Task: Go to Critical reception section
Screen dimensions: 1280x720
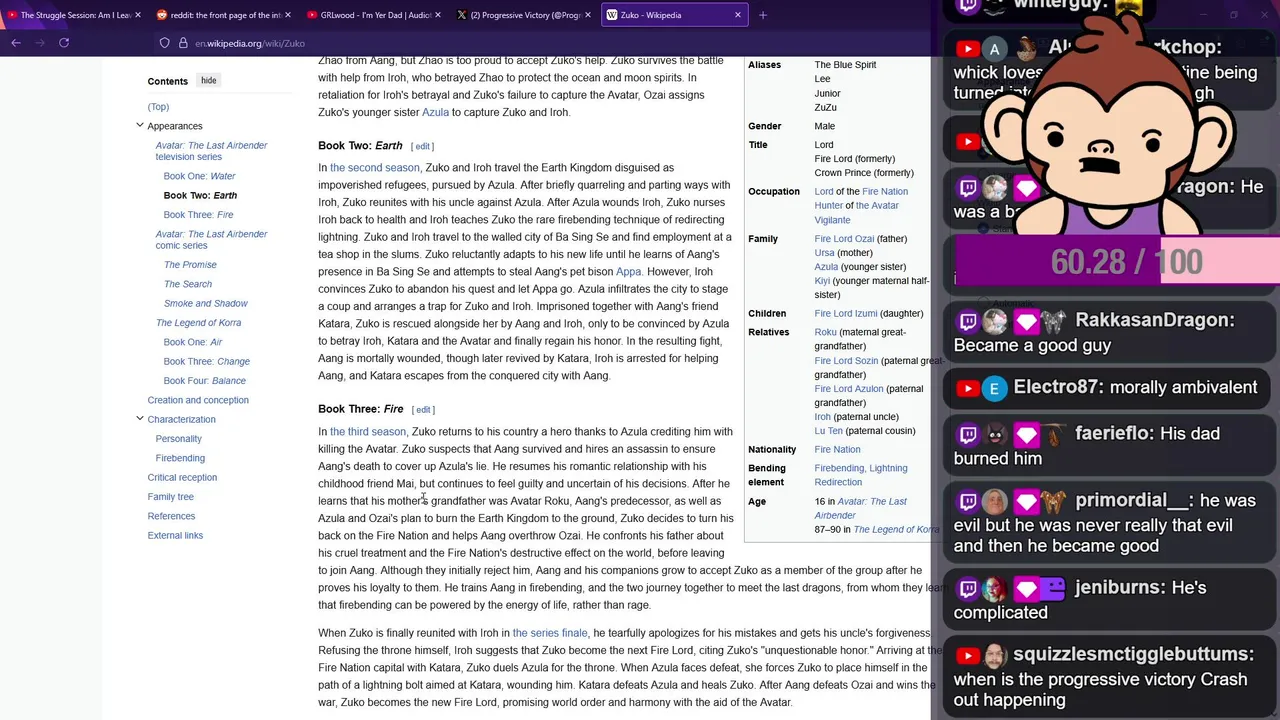Action: (x=182, y=477)
